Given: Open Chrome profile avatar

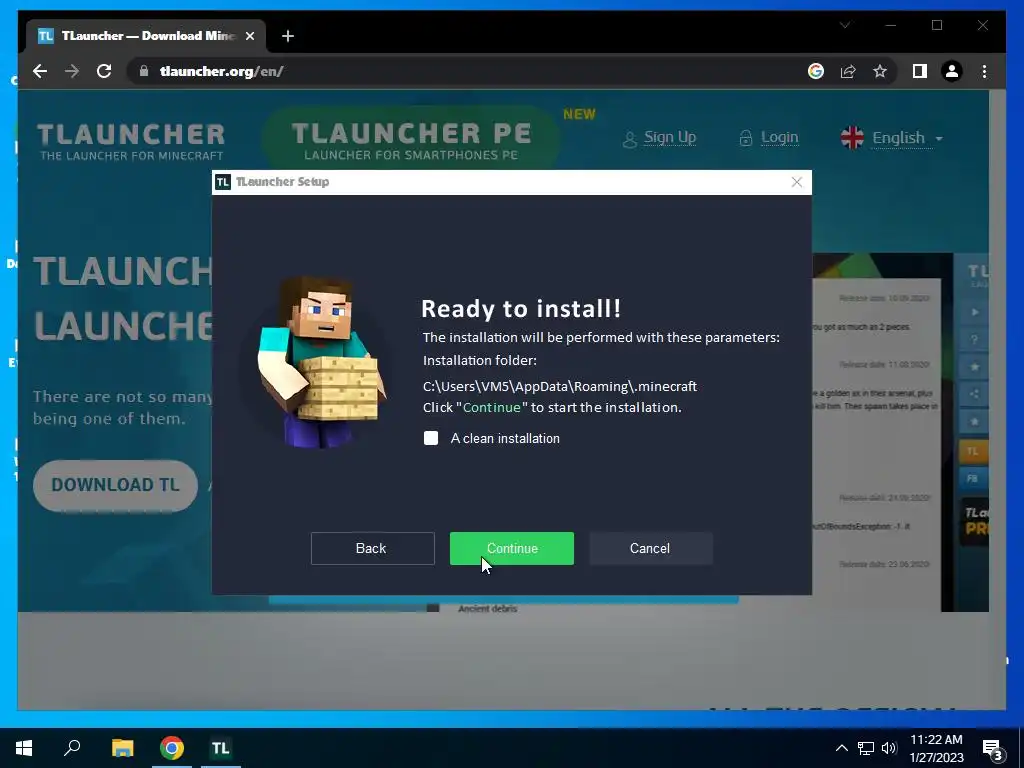Looking at the screenshot, I should coord(952,71).
